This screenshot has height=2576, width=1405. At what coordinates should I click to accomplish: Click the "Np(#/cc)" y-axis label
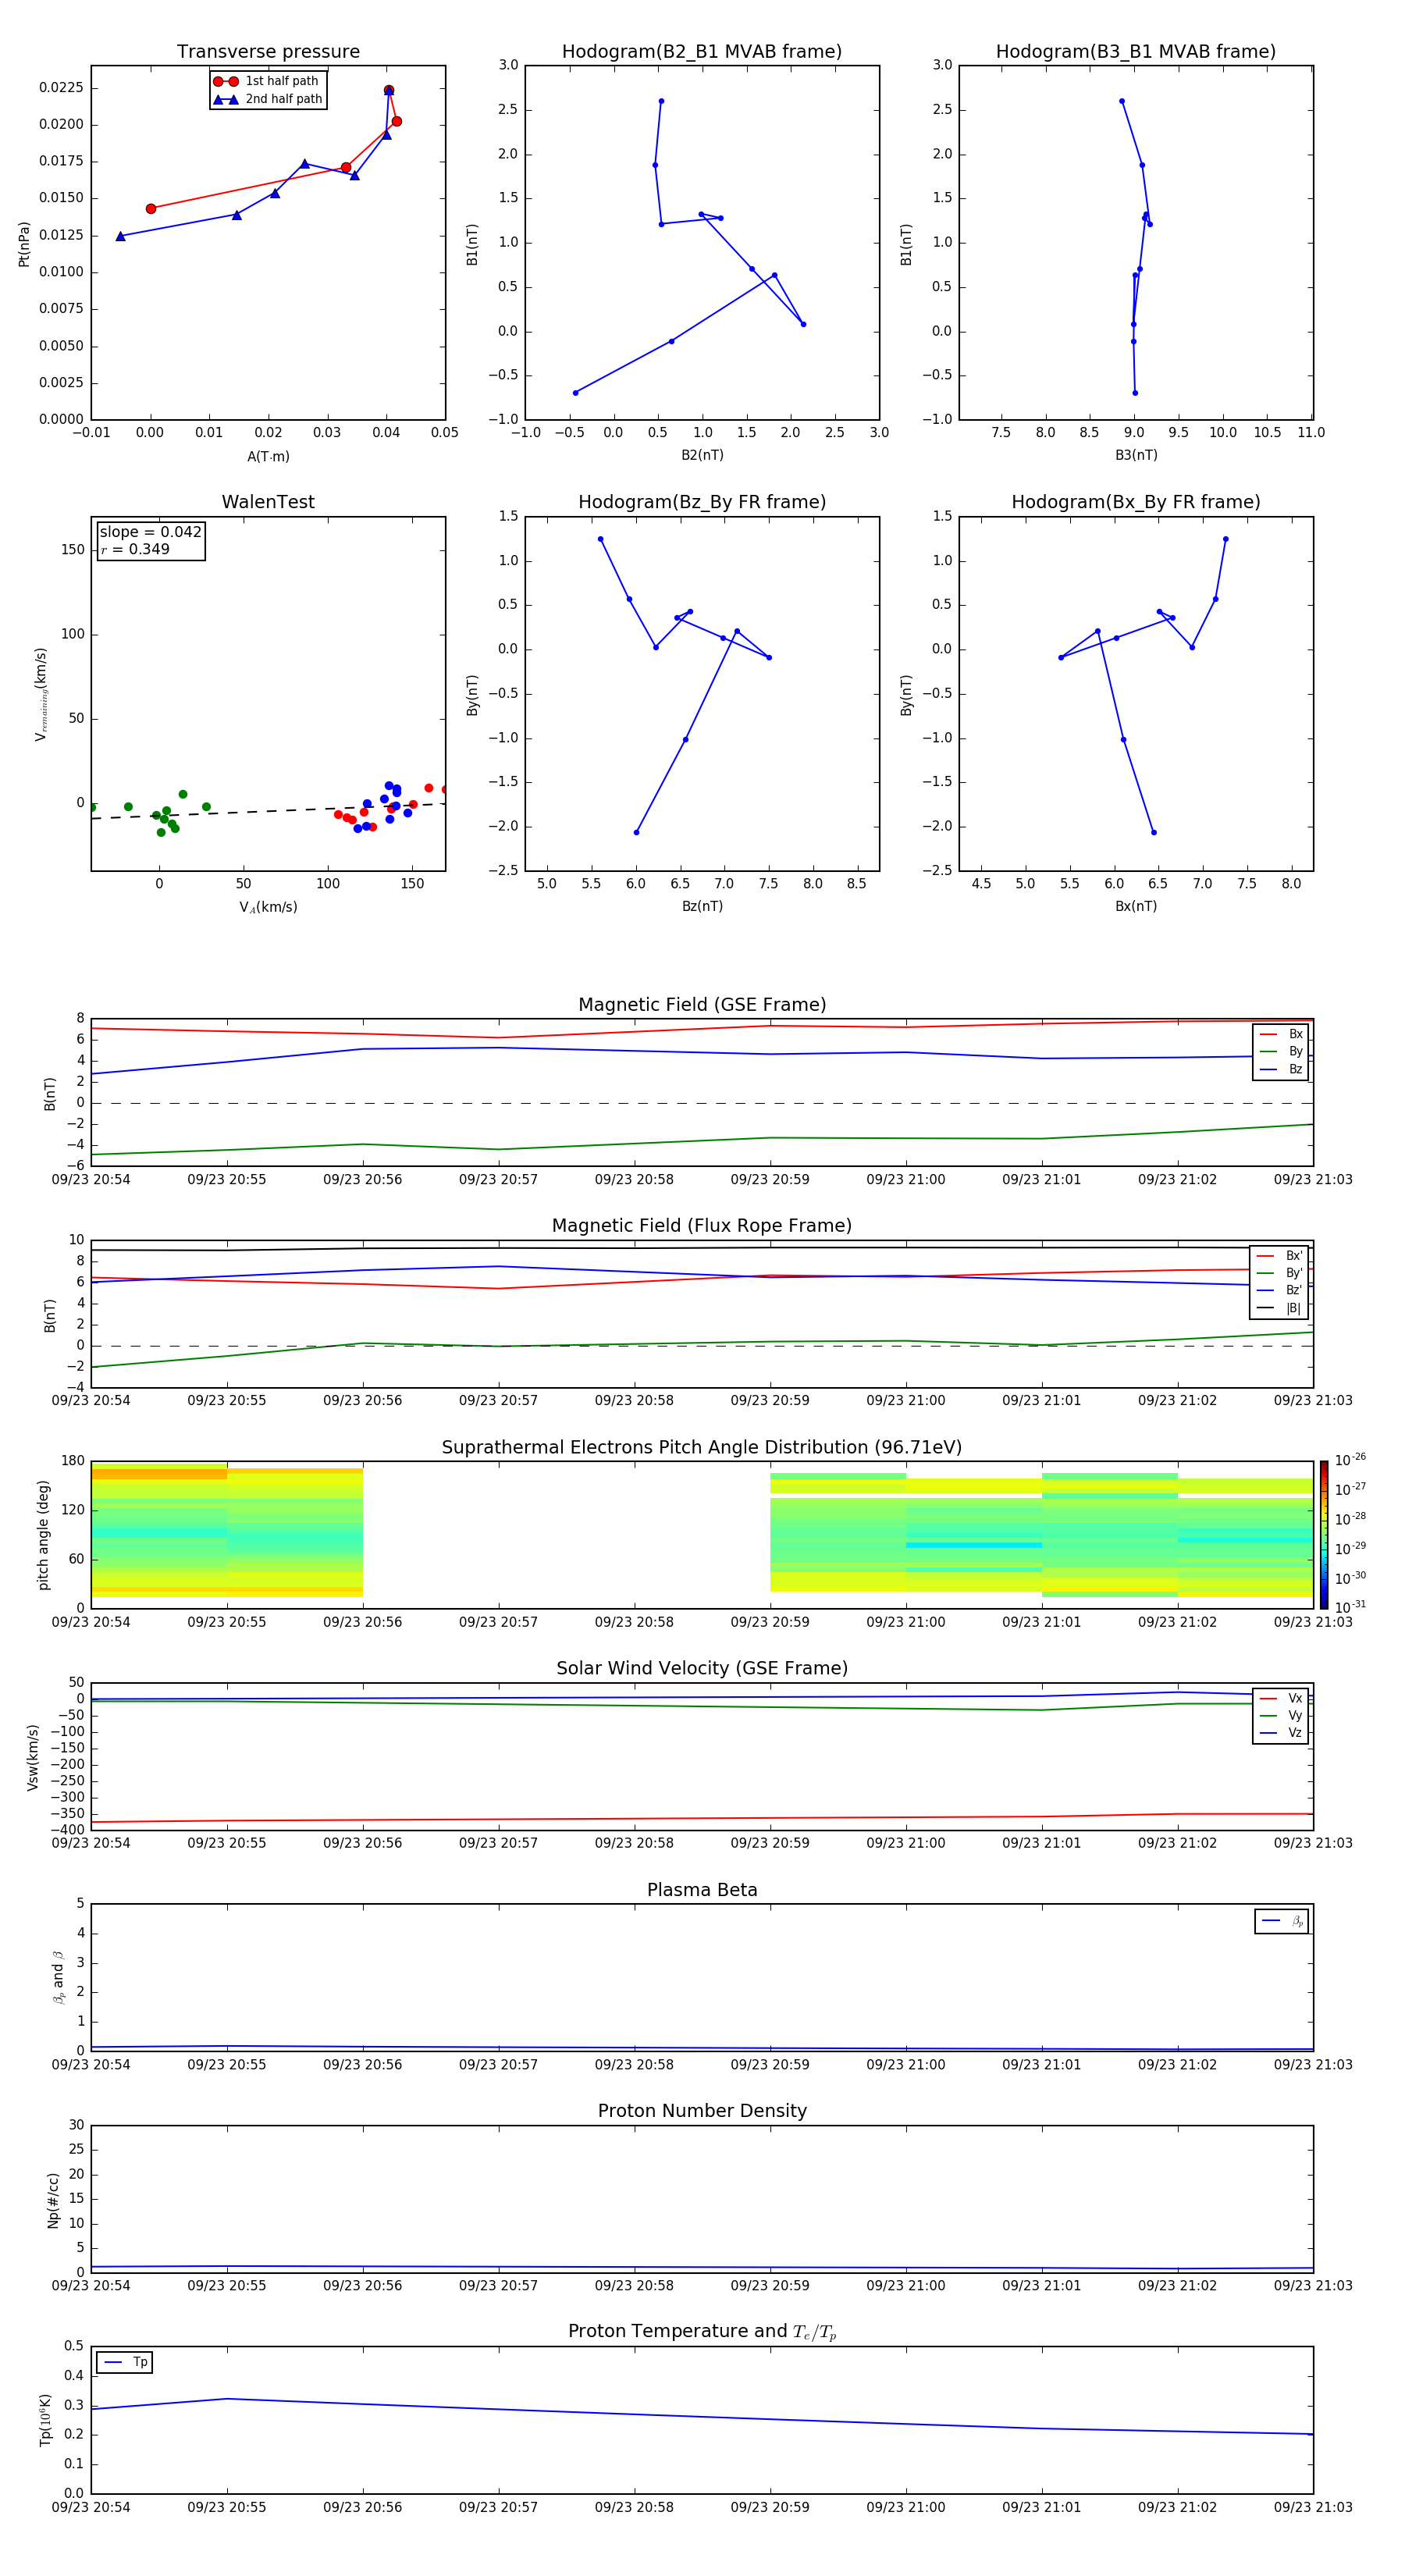click(x=53, y=2200)
